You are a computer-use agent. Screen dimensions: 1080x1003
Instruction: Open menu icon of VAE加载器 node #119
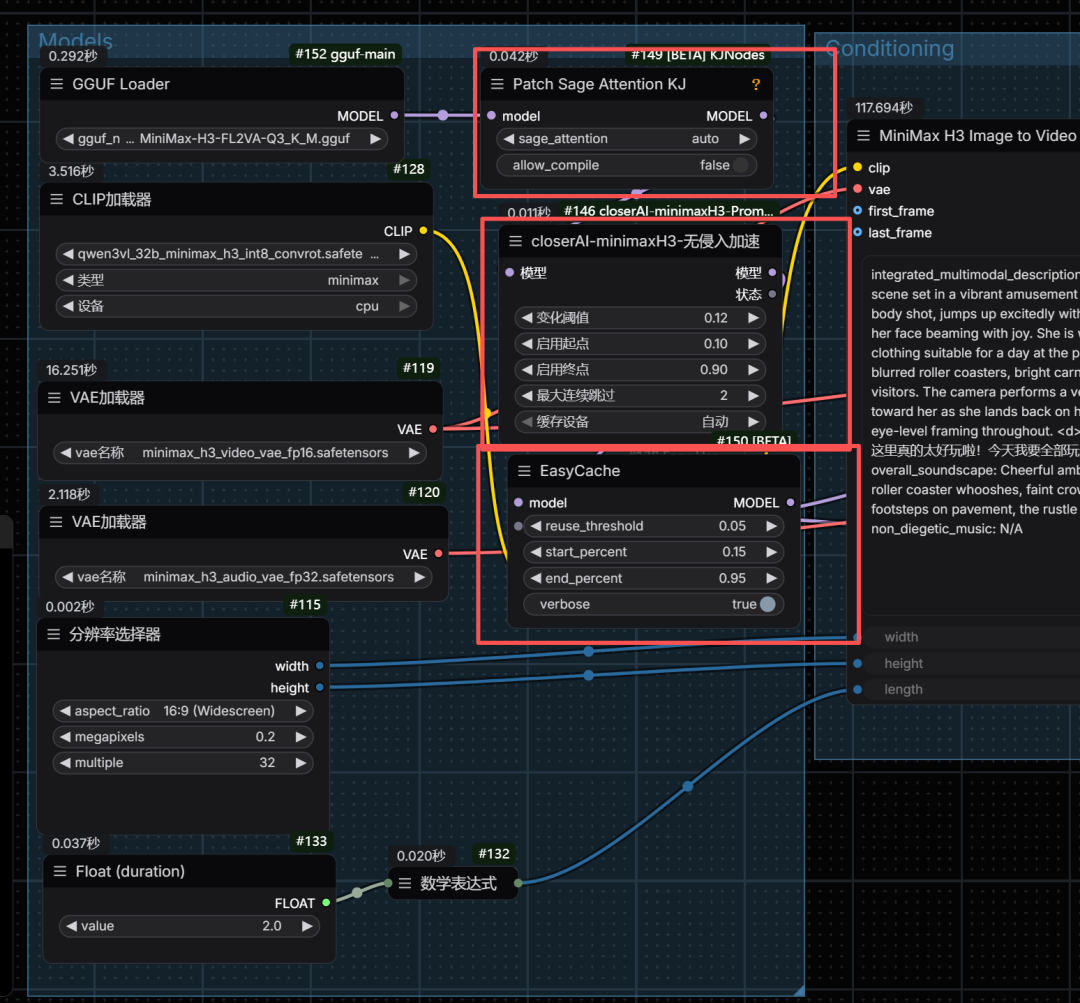[54, 397]
